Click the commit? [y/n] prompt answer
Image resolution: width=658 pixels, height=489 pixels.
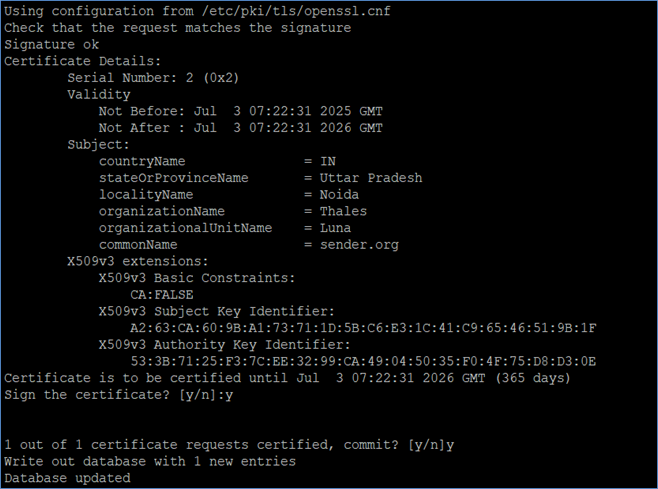[x=450, y=445]
